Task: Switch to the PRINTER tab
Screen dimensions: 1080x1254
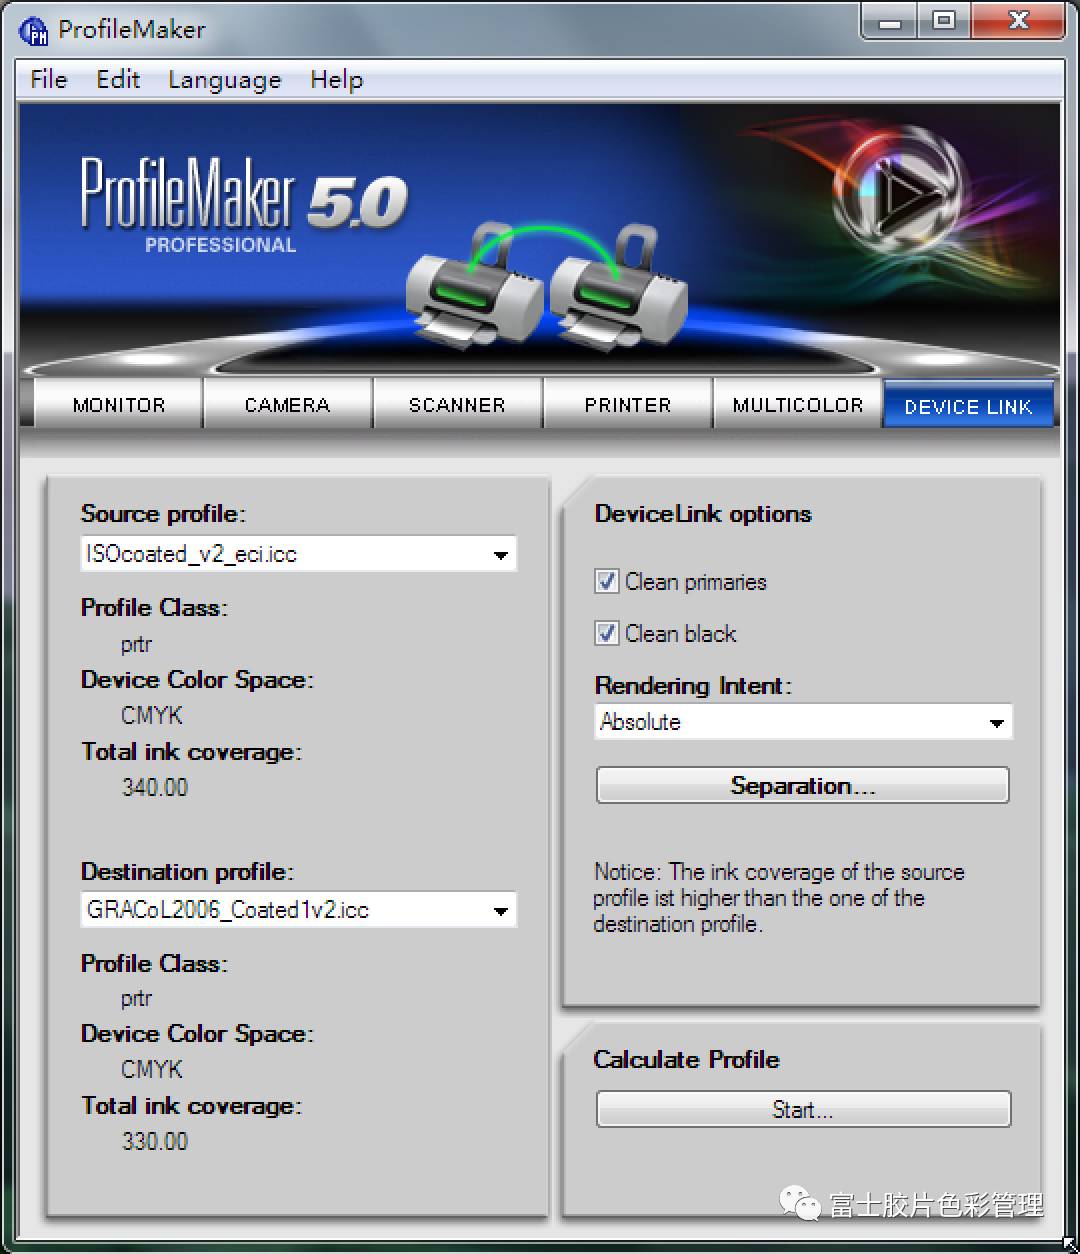Action: [628, 404]
